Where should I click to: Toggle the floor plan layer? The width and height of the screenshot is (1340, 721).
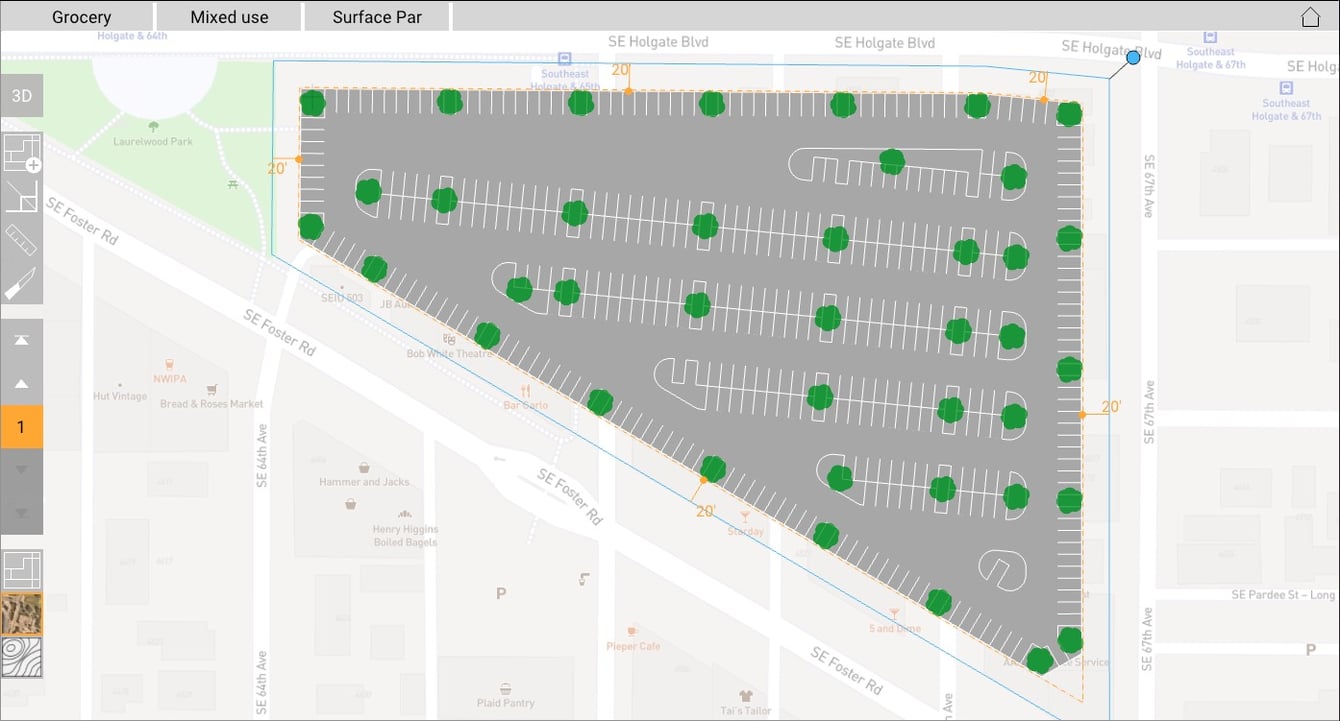(x=21, y=570)
